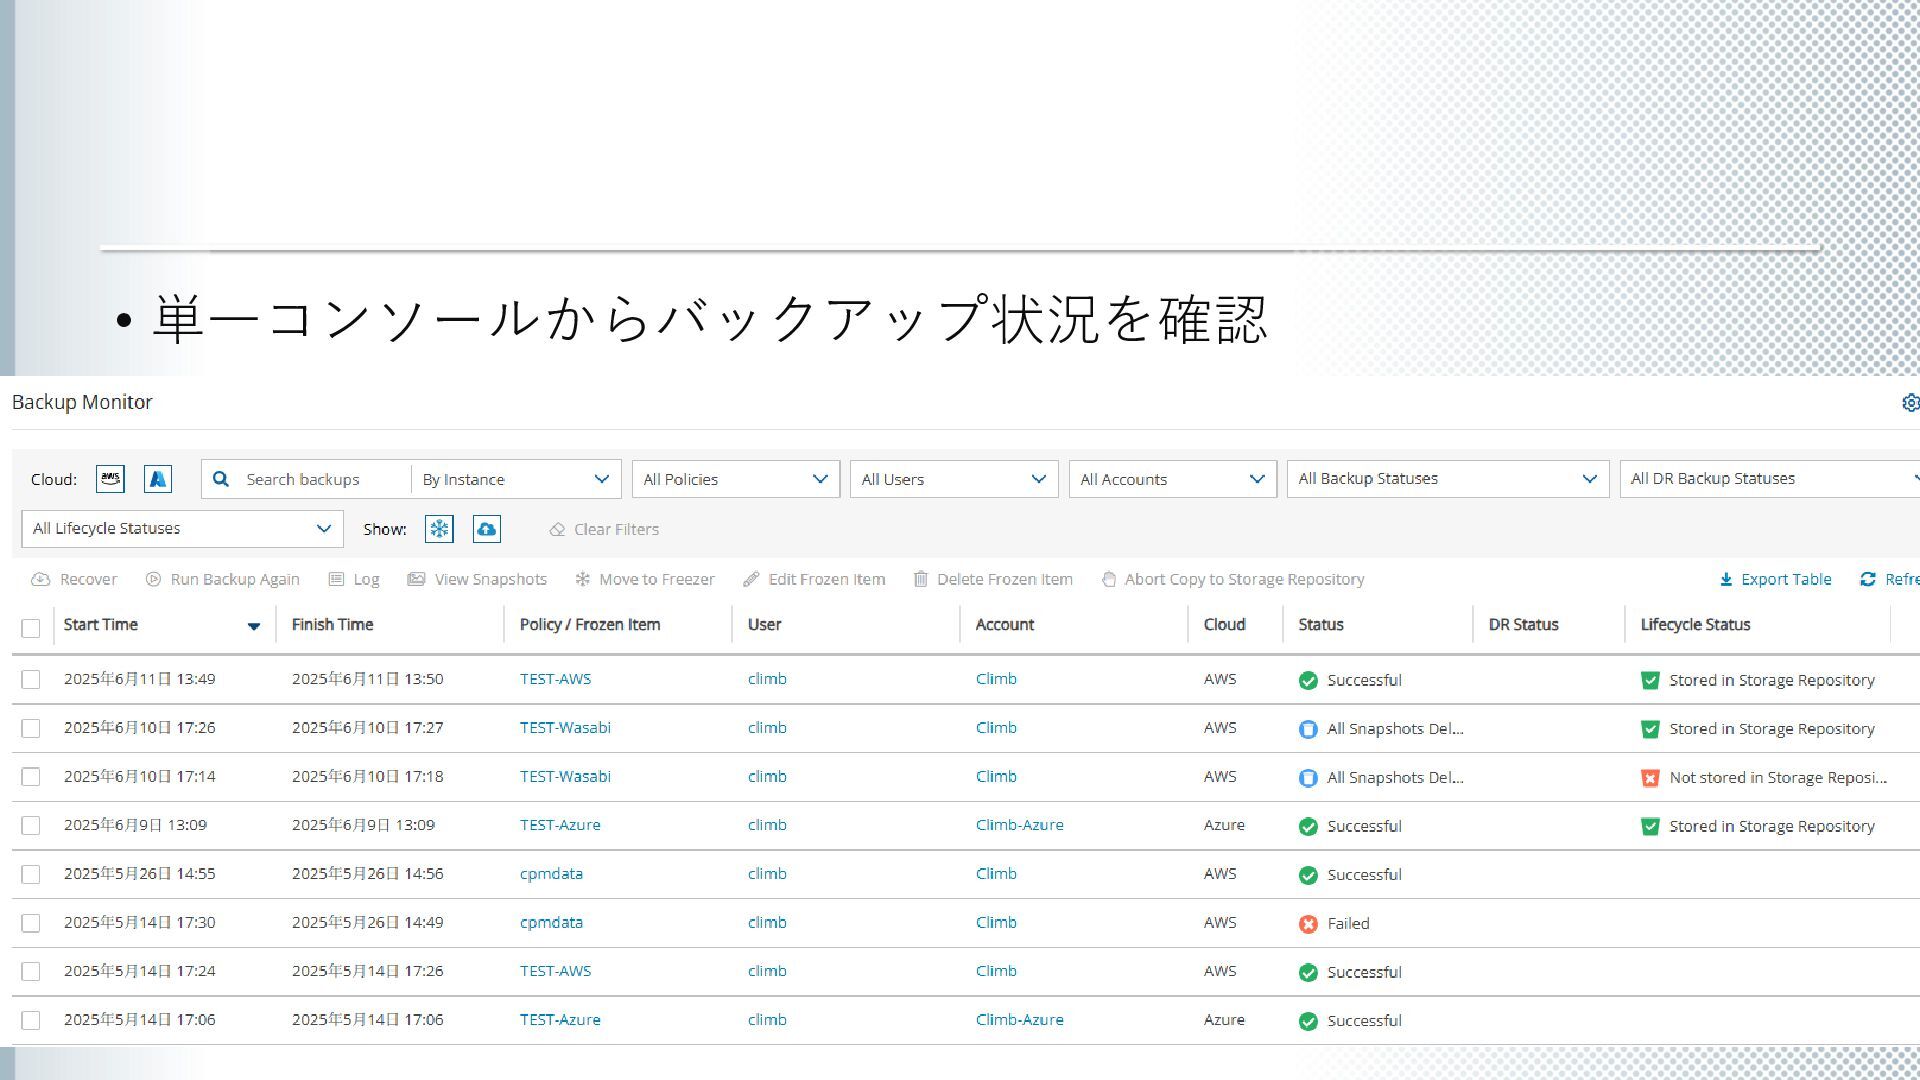
Task: Open Climb-Azure account in 6月9日 row
Action: tap(1019, 825)
